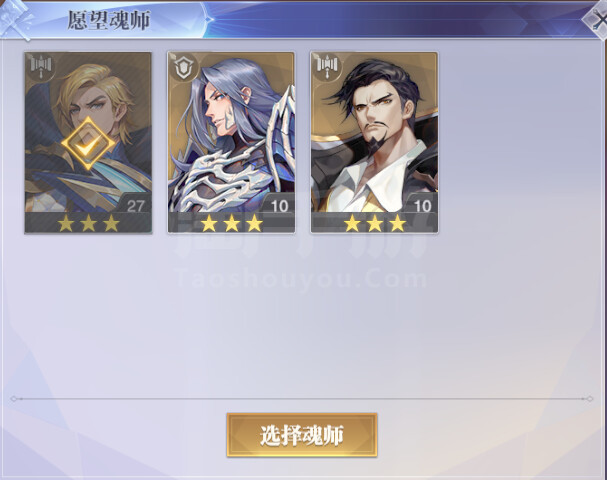Close the 愿望魂师 dialog
The width and height of the screenshot is (607, 480).
pos(597,20)
